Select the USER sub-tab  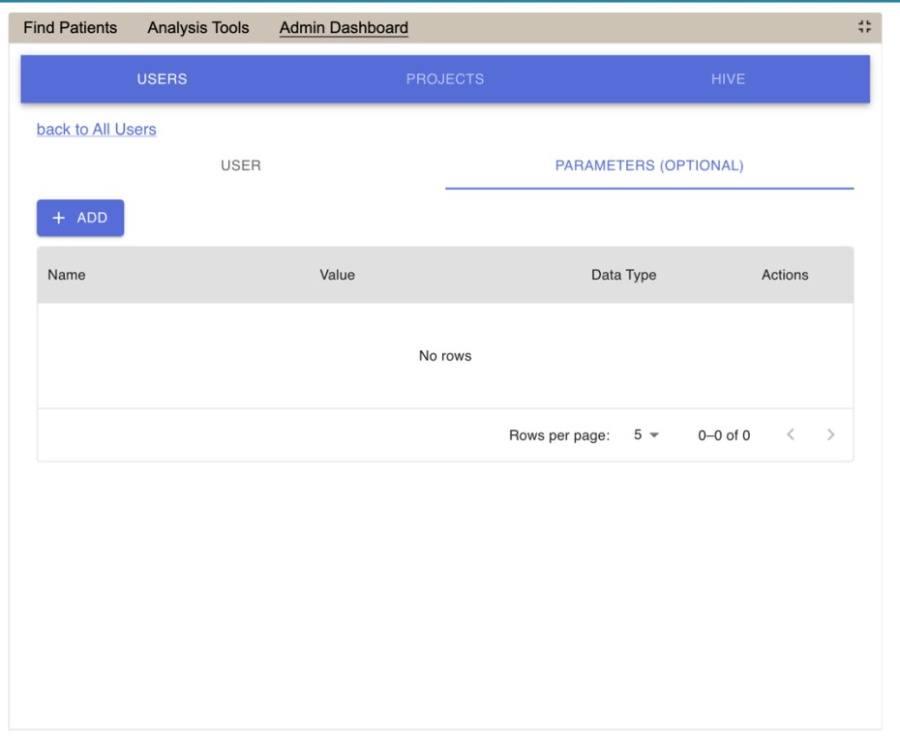point(240,166)
